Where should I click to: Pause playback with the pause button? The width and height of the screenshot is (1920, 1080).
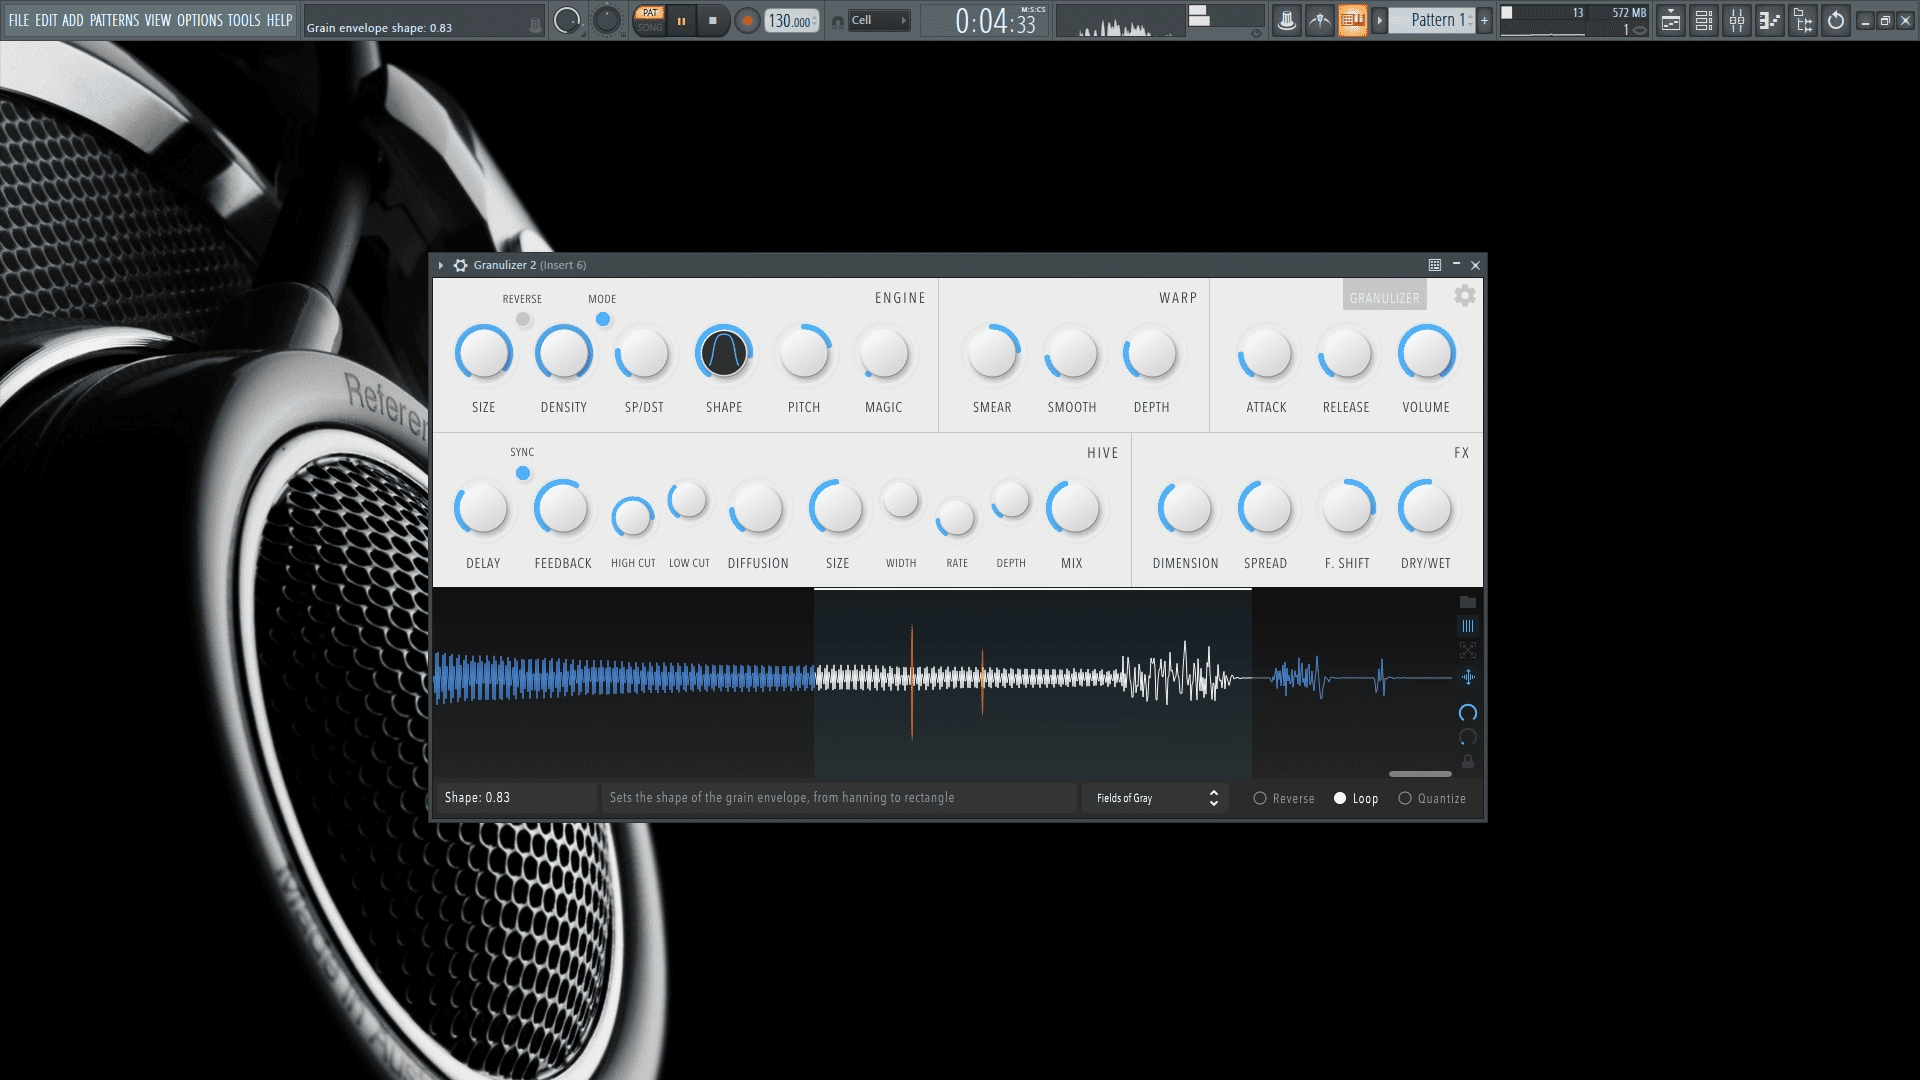[681, 21]
